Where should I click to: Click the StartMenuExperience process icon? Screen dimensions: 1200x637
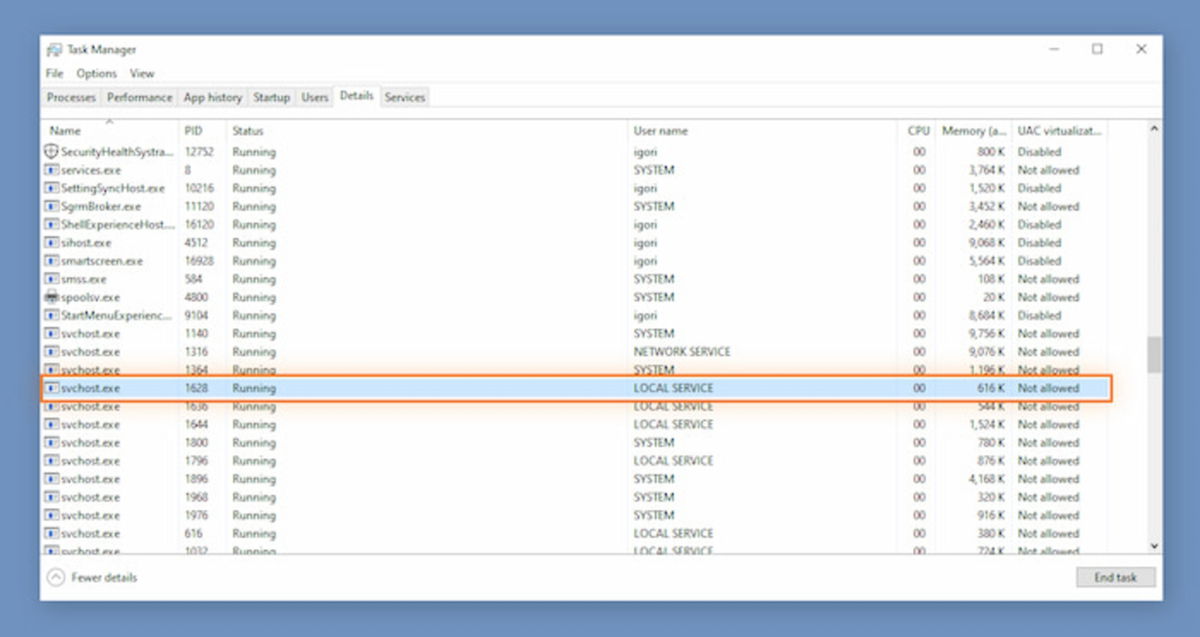coord(52,315)
